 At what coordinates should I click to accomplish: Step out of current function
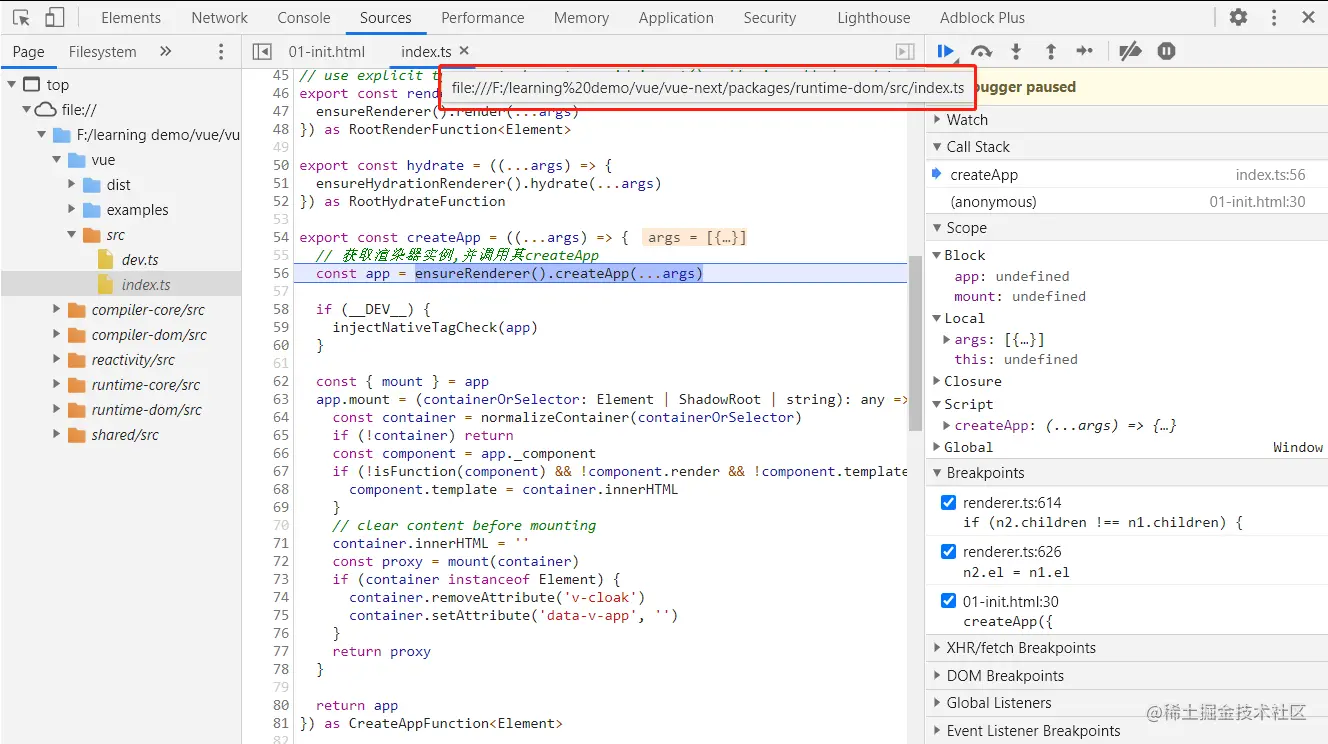coord(1050,52)
